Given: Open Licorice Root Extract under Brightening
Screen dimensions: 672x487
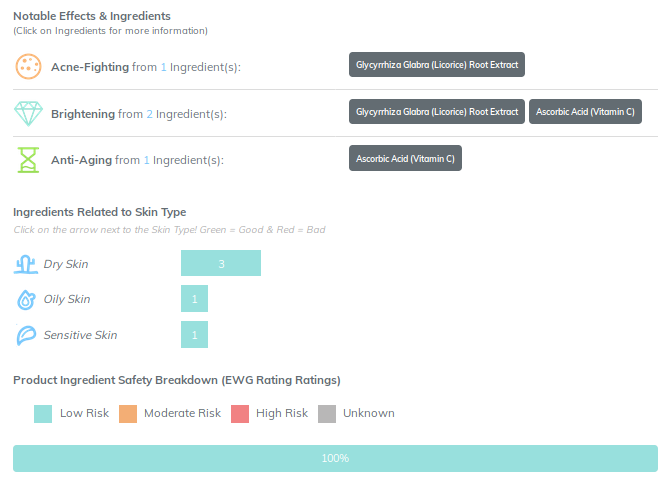Looking at the screenshot, I should (437, 112).
